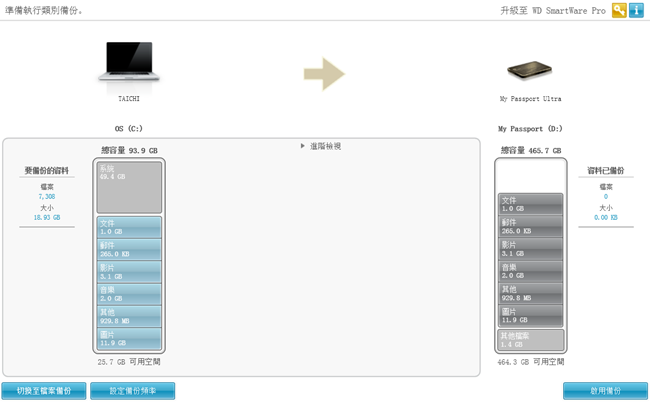The width and height of the screenshot is (650, 409).
Task: Click My Passport 圖片 11.9 GB block
Action: 531,316
